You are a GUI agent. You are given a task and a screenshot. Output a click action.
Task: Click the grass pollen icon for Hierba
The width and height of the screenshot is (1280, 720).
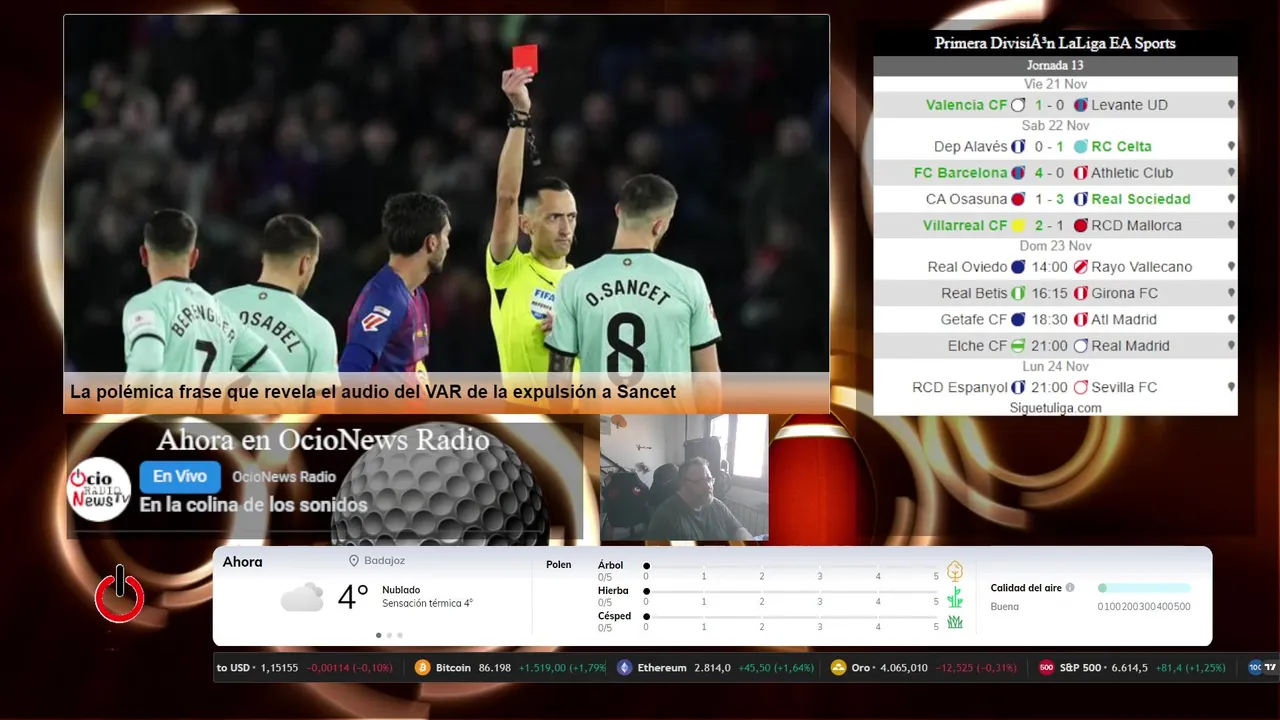coord(955,597)
